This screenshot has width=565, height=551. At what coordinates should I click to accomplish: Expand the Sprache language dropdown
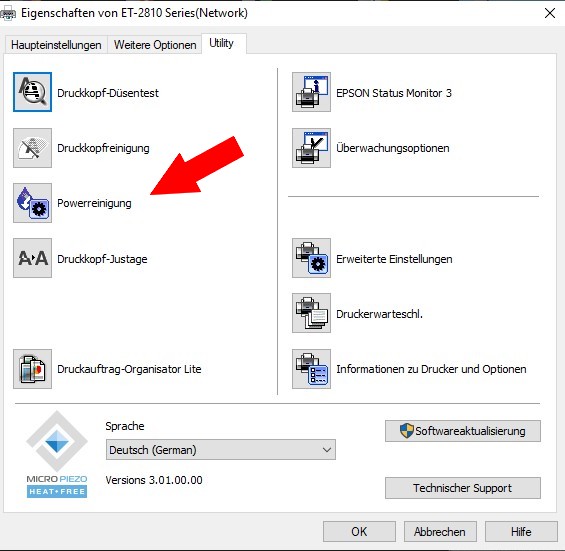coord(221,450)
